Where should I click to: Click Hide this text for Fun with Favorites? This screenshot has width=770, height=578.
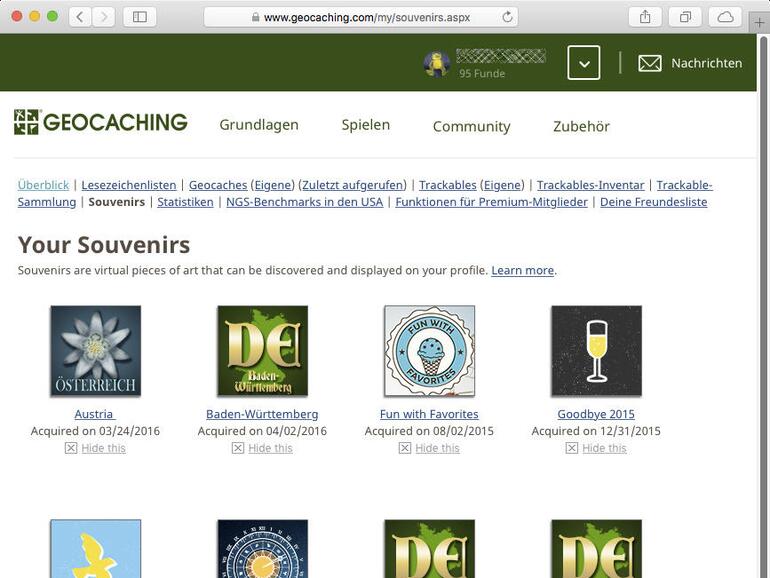(438, 448)
